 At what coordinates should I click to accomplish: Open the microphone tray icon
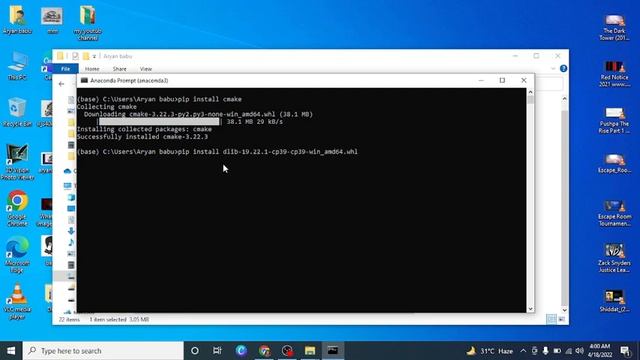pyautogui.click(x=545, y=351)
